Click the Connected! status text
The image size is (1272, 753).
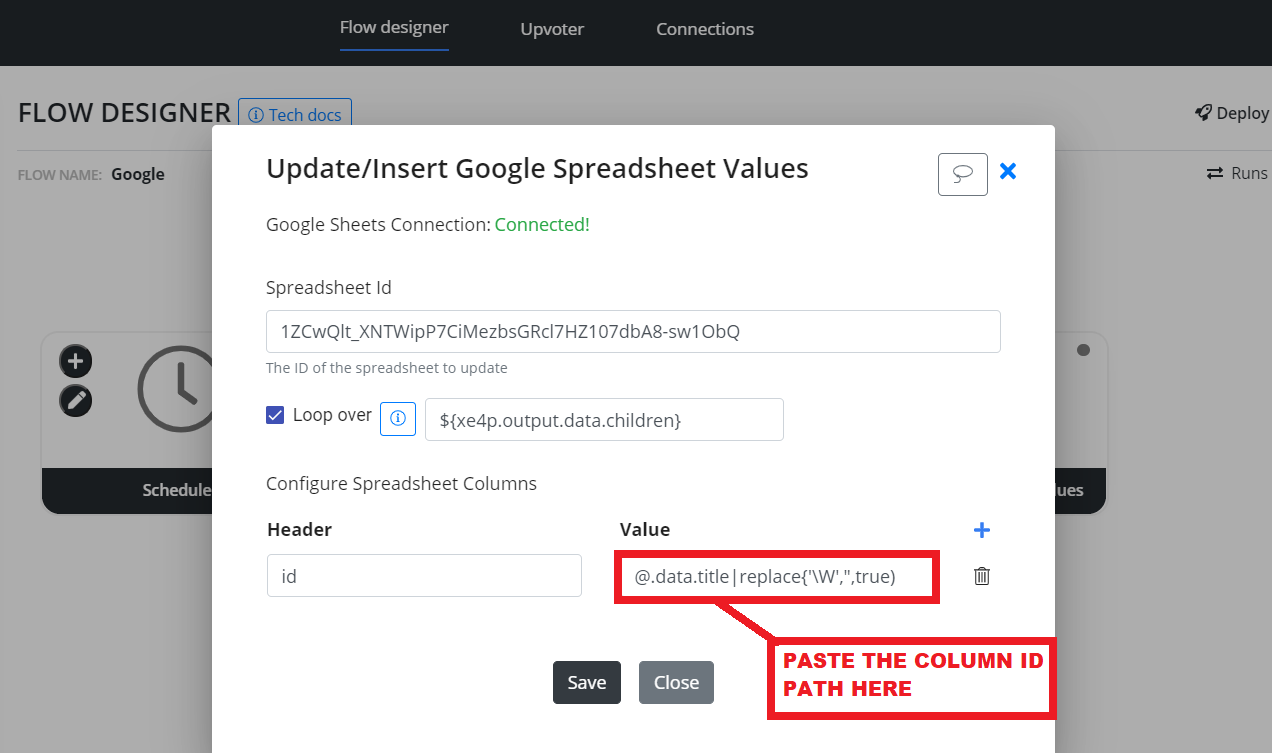[542, 225]
